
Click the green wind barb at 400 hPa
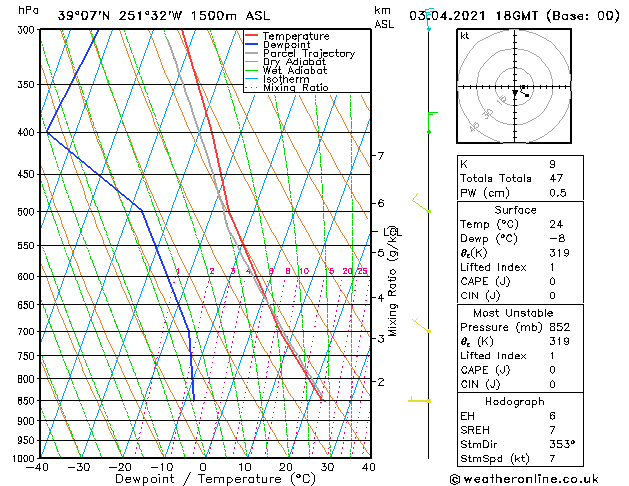point(432,122)
